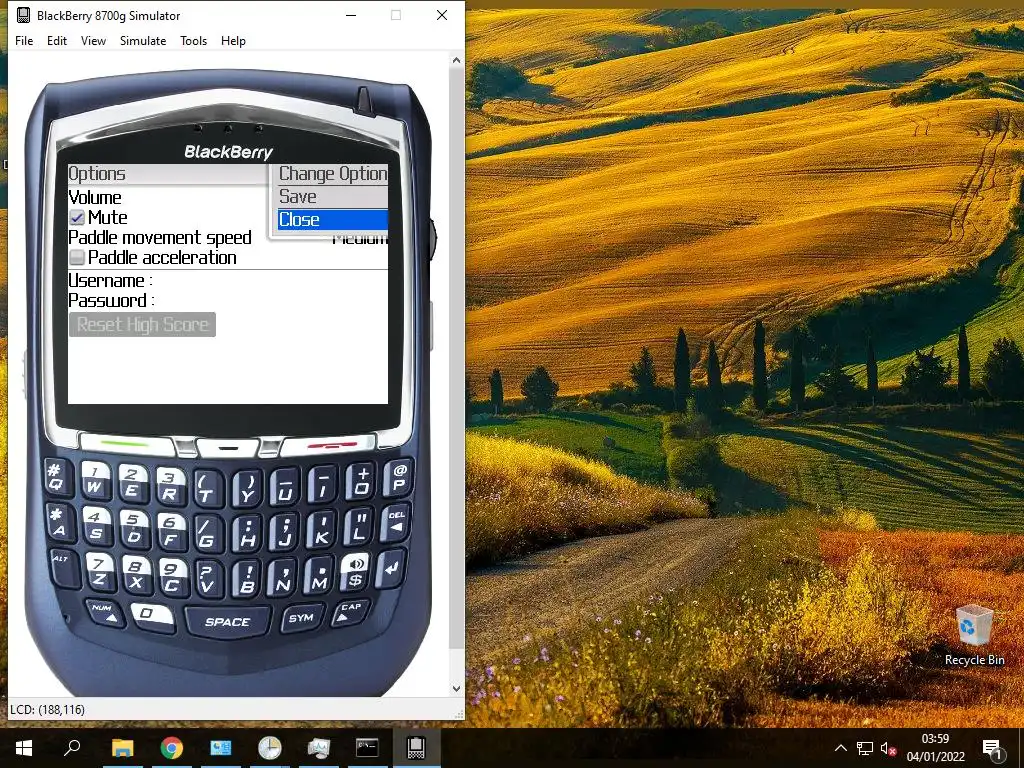Tap the J key on keypad
This screenshot has height=768, width=1024.
(284, 532)
